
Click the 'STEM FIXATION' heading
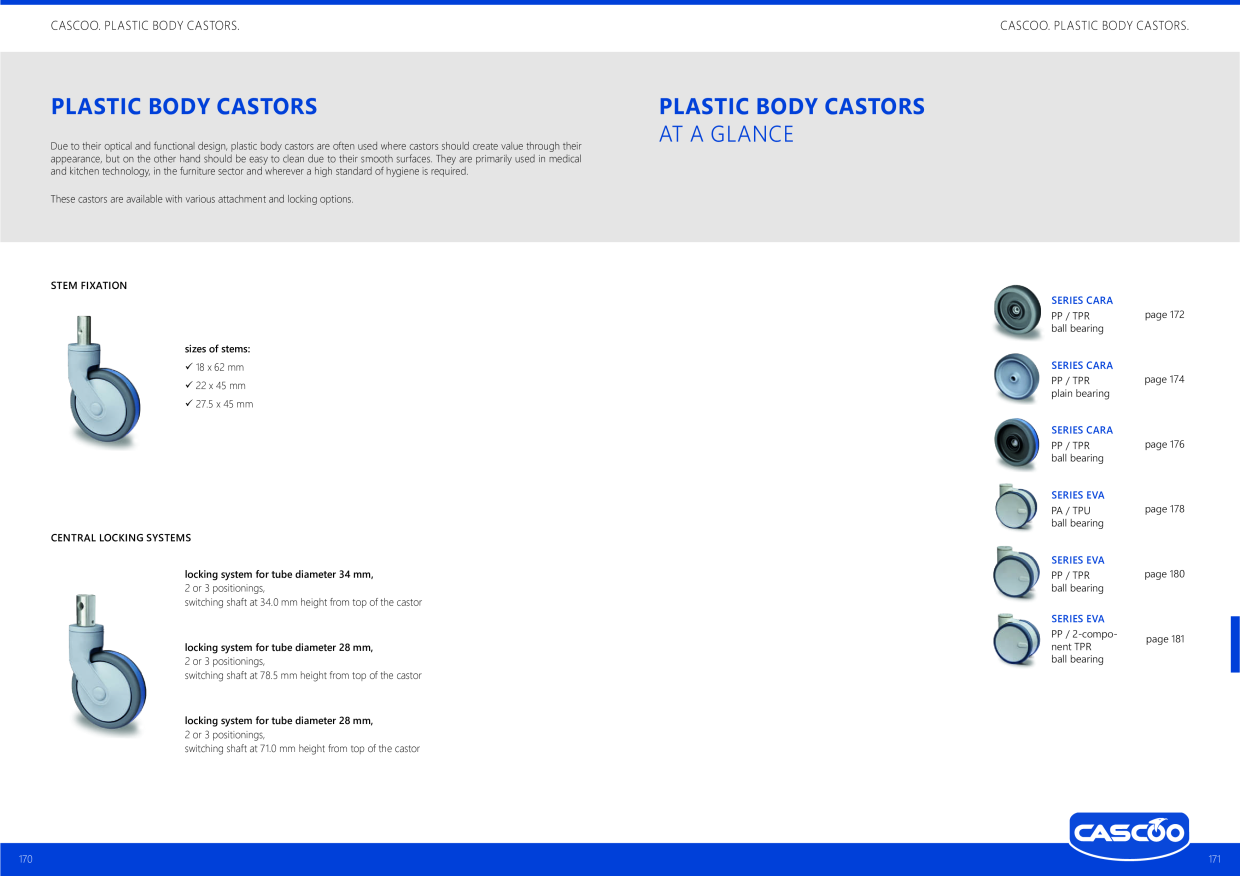click(89, 286)
